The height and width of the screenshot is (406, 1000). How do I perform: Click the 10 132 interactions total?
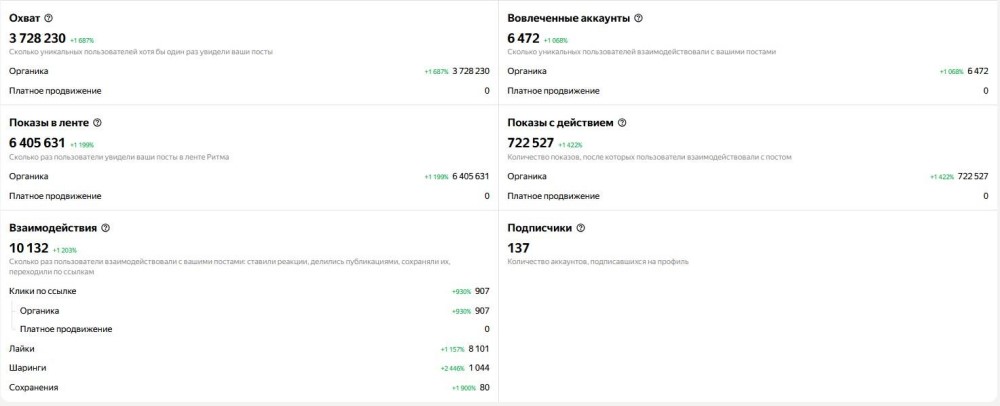point(29,249)
